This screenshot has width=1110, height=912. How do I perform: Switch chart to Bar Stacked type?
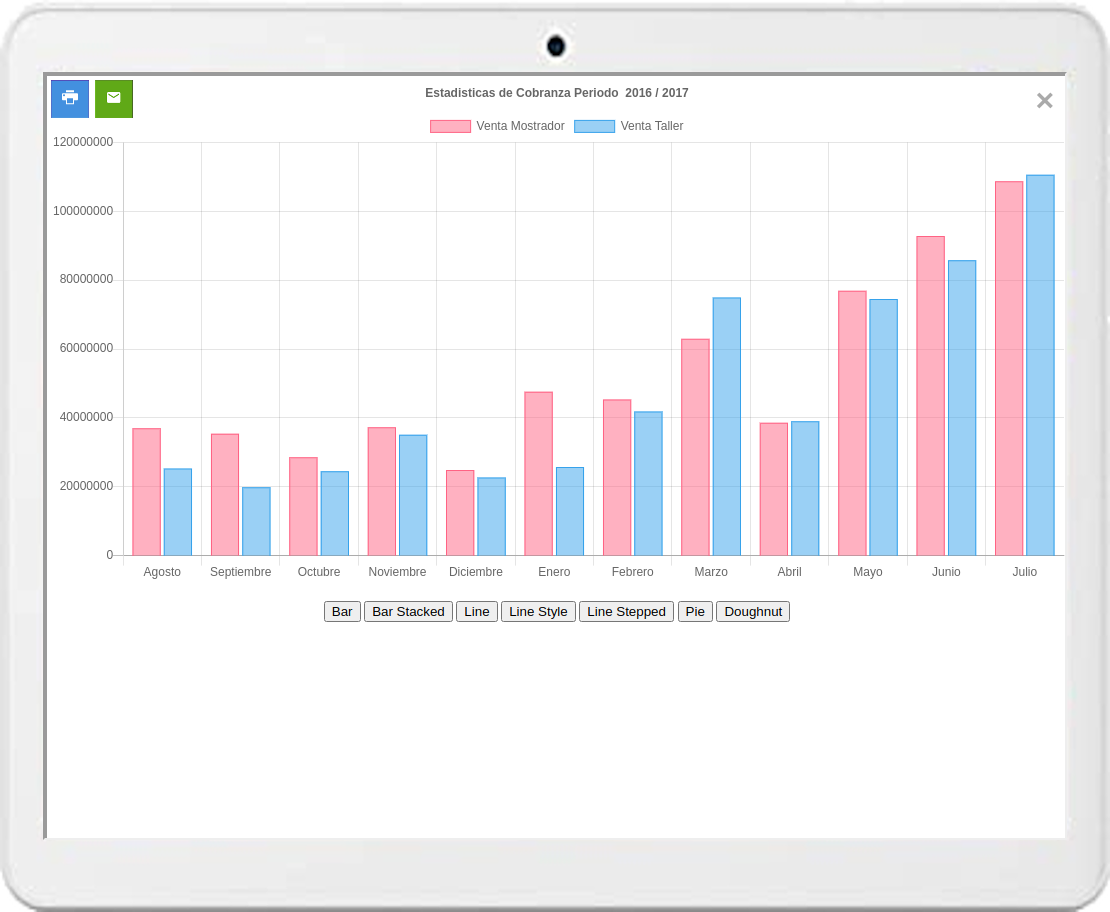(x=408, y=612)
